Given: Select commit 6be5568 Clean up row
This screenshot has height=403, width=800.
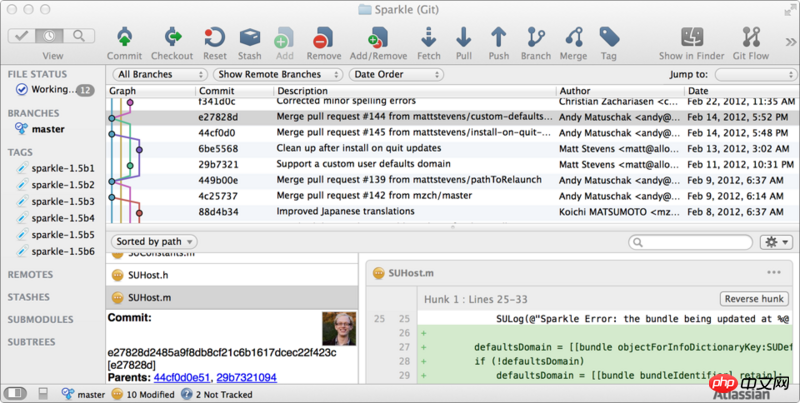Looking at the screenshot, I should coord(452,148).
